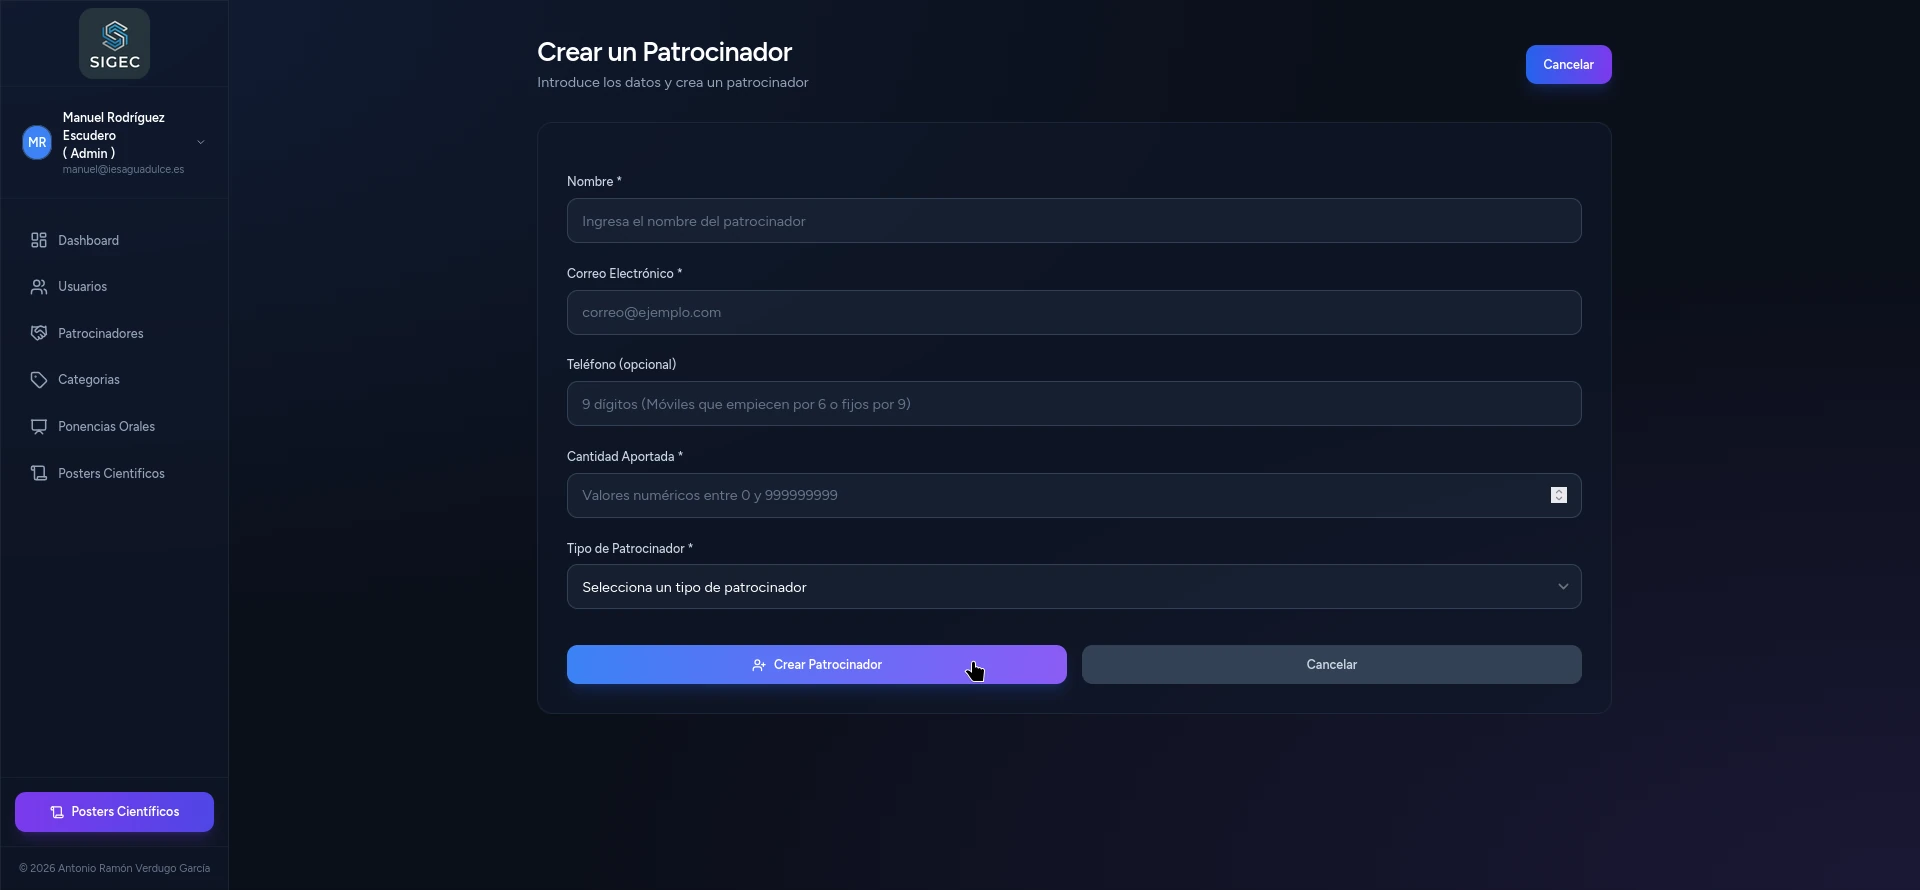Viewport: 1920px width, 890px height.
Task: Open the Tipo de Patrocinador dropdown
Action: [x=1073, y=587]
